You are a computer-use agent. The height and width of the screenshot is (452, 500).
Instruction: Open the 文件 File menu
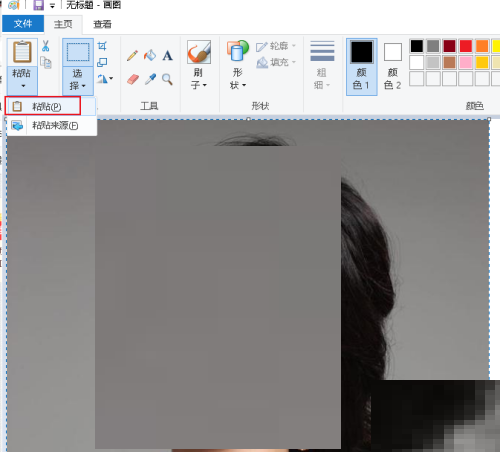[x=23, y=24]
